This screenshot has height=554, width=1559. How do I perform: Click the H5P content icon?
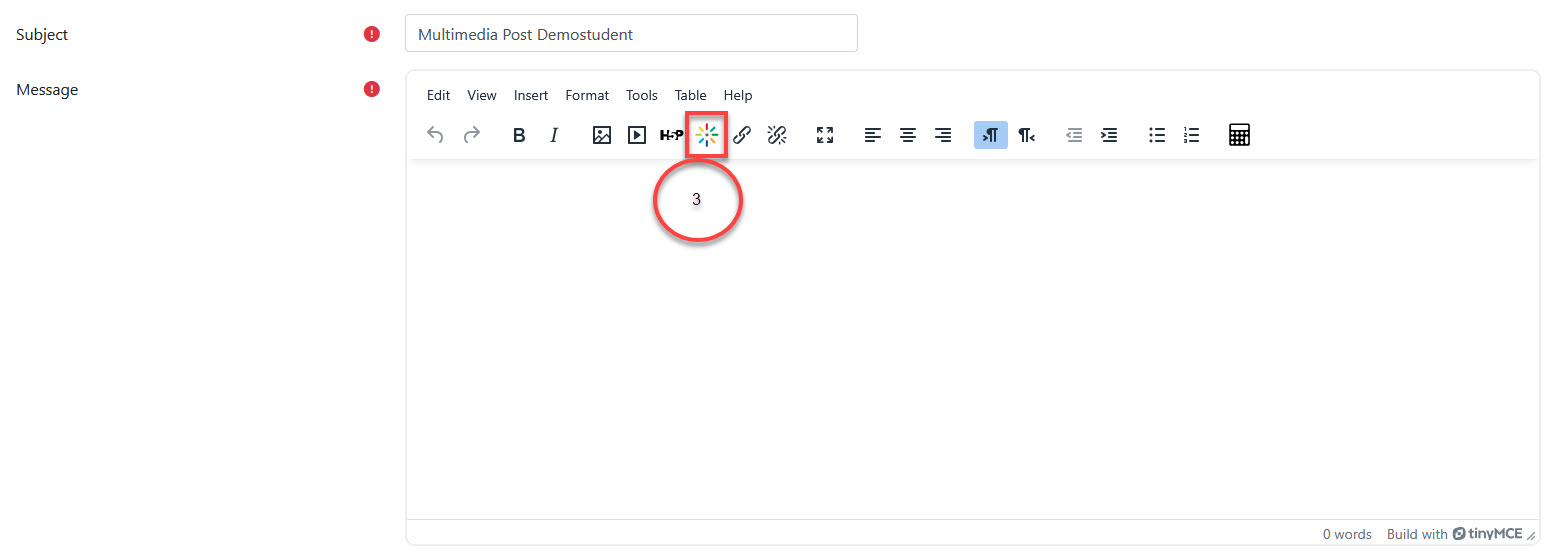pyautogui.click(x=671, y=135)
